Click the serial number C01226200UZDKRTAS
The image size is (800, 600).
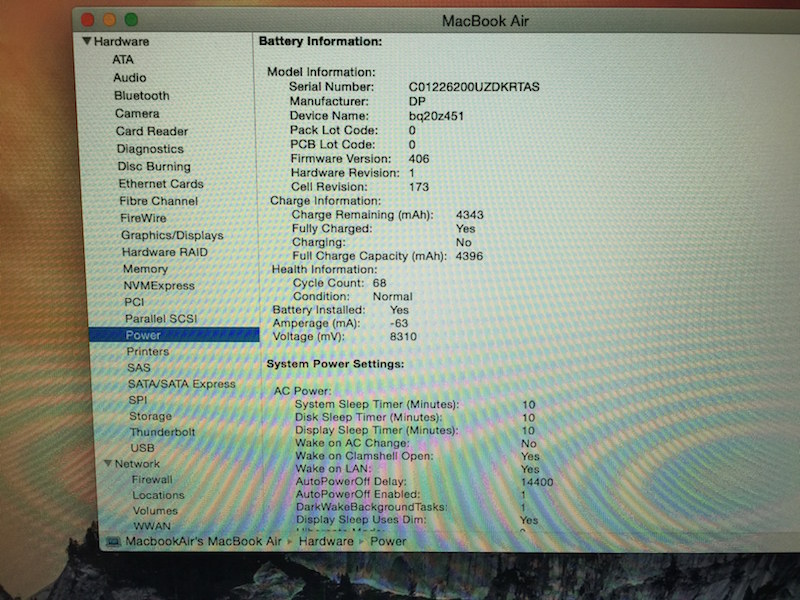(x=474, y=87)
